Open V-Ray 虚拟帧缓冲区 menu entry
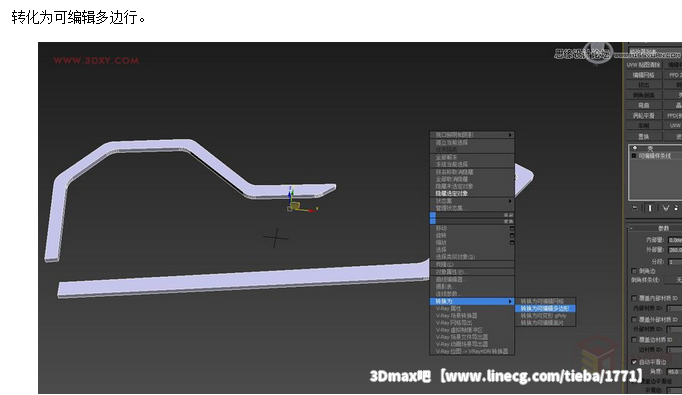Image resolution: width=682 pixels, height=395 pixels. tap(472, 330)
